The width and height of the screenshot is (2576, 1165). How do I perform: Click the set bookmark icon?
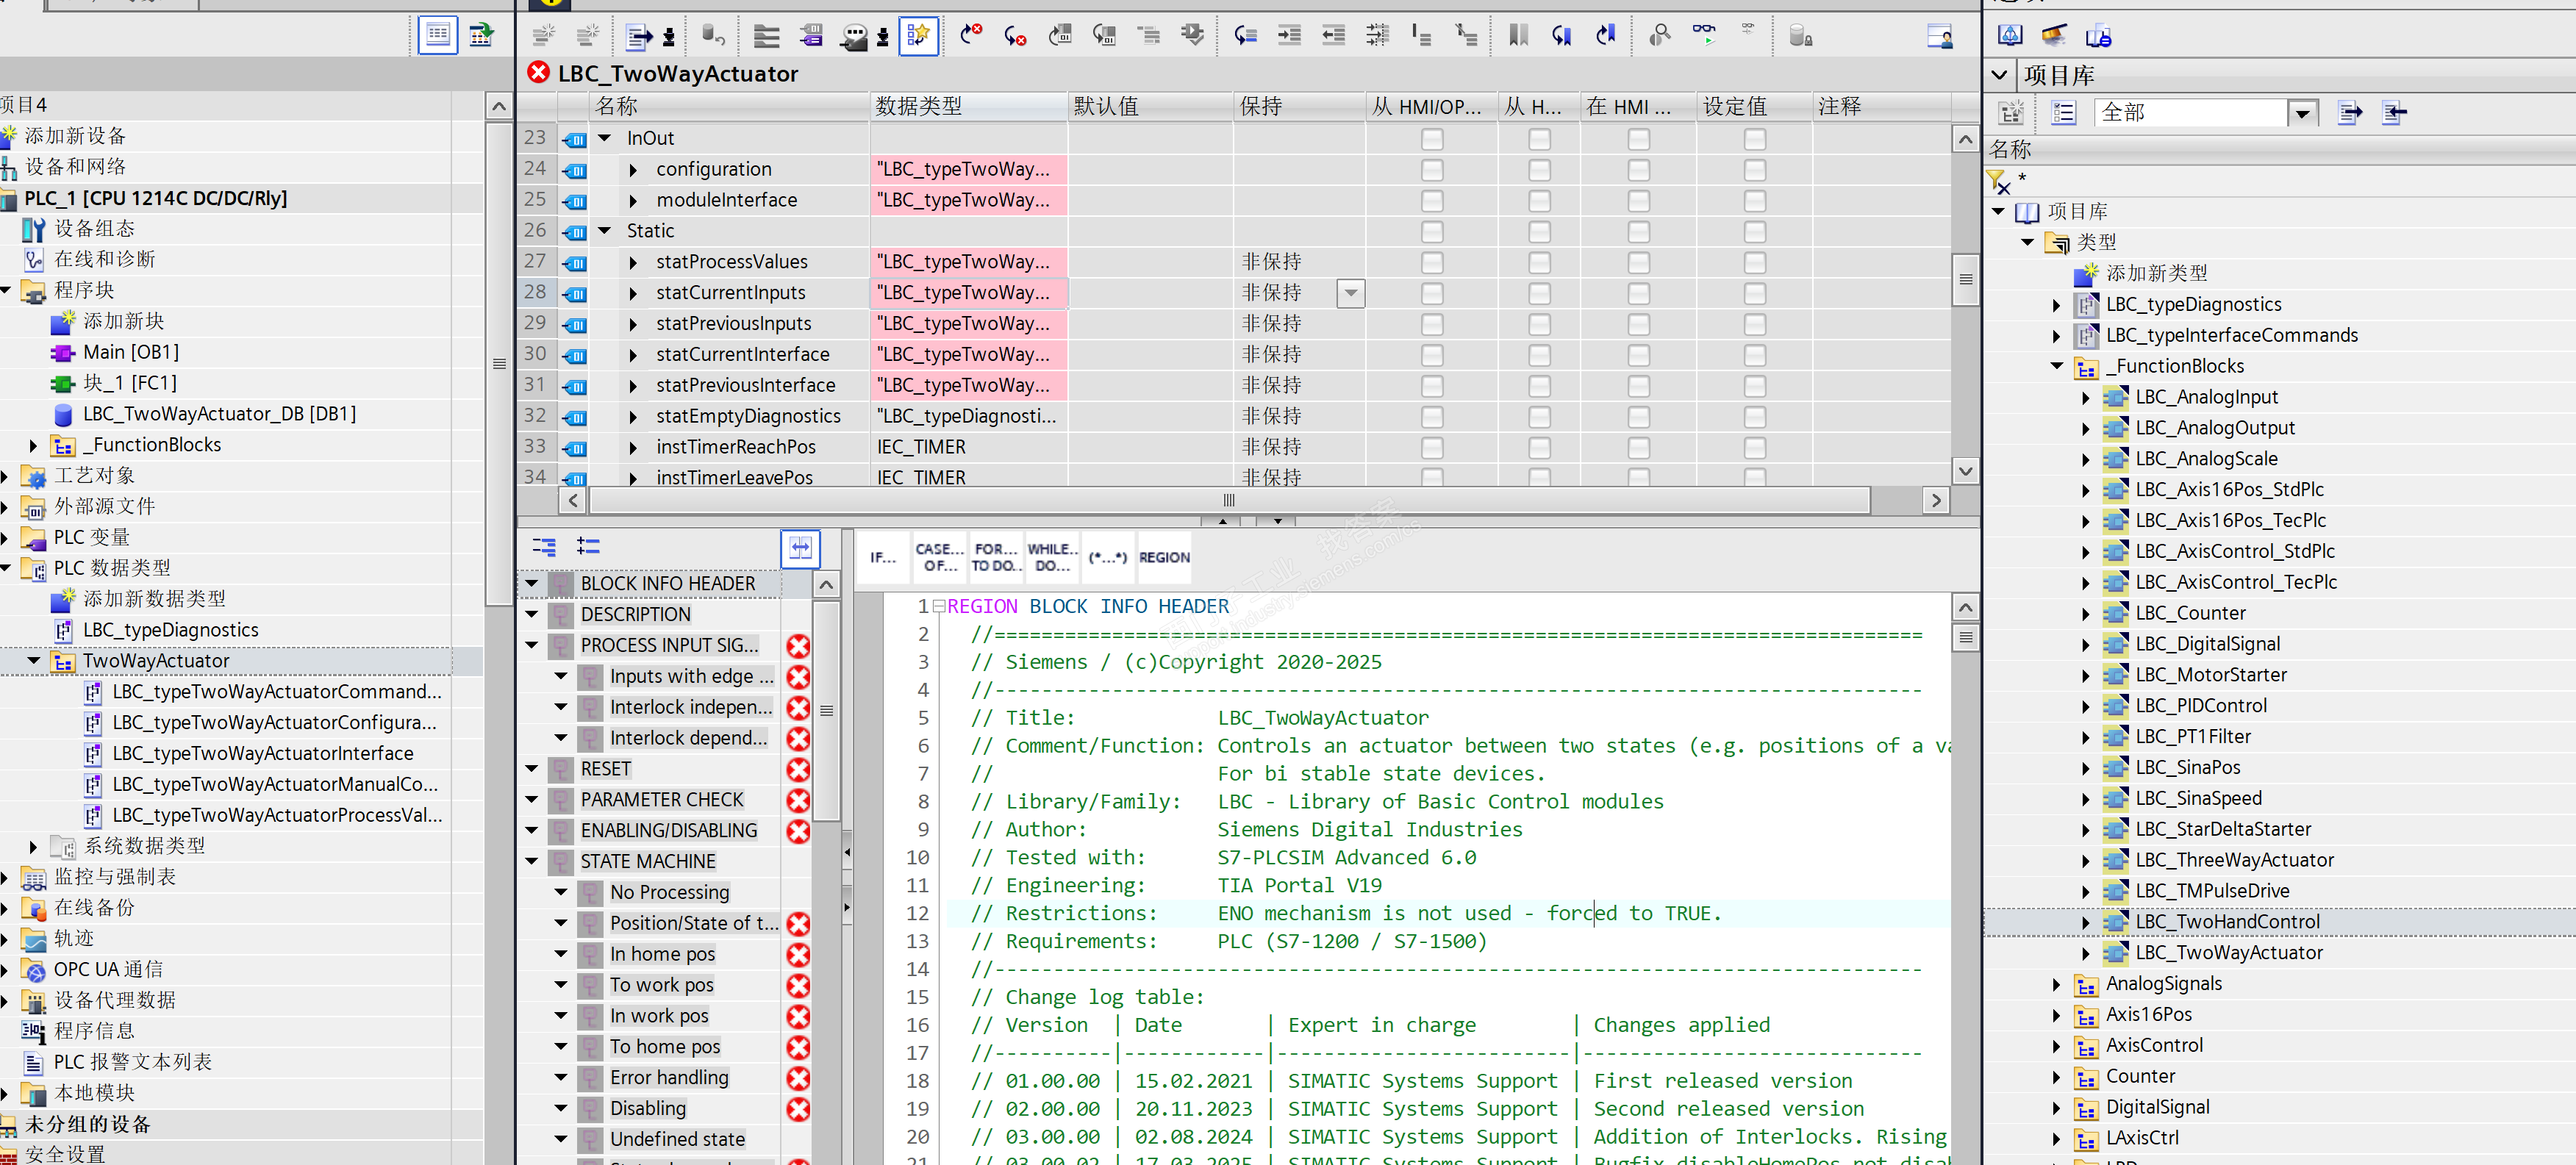pos(1518,36)
